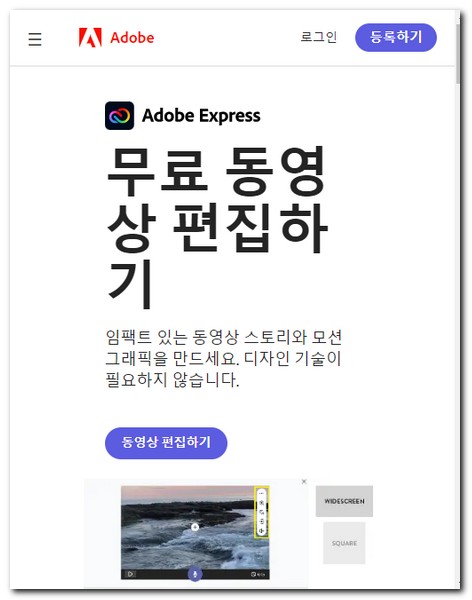Click the ocean video preview thumbnail

[x=195, y=532]
